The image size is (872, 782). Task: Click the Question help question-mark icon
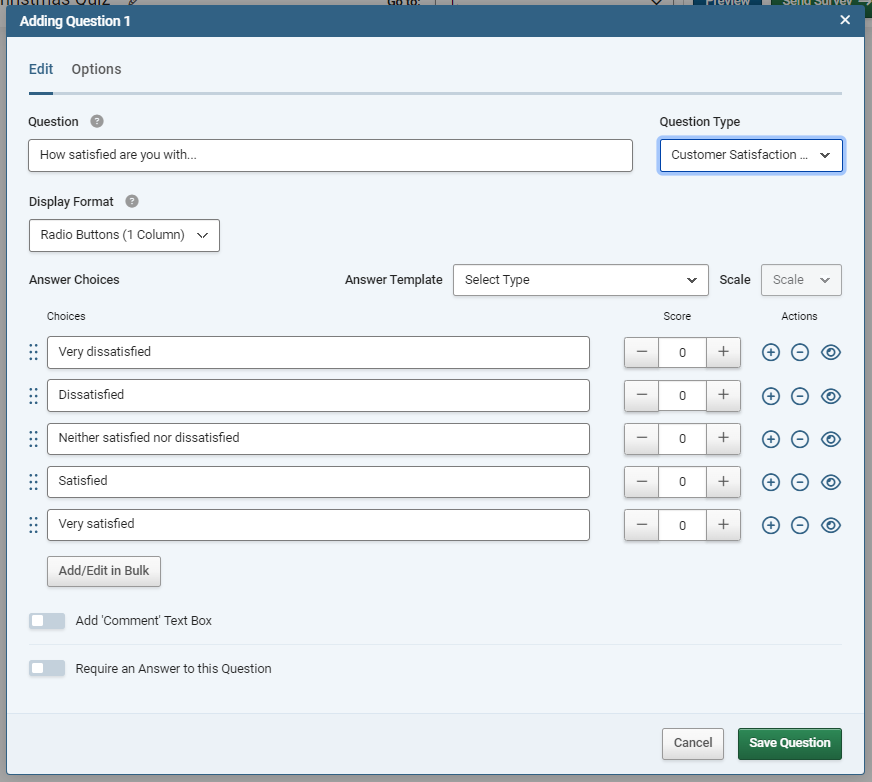coord(97,121)
